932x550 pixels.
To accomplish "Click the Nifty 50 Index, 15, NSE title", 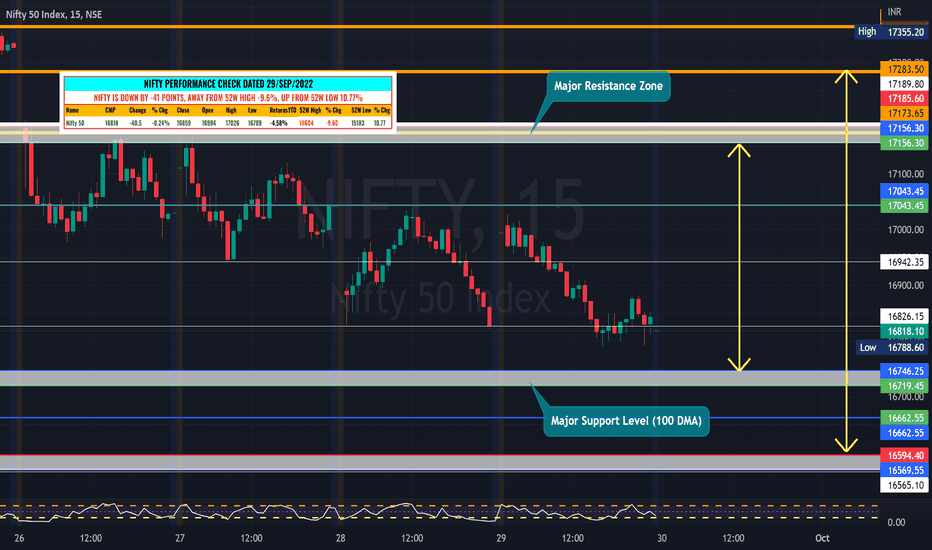I will point(53,14).
